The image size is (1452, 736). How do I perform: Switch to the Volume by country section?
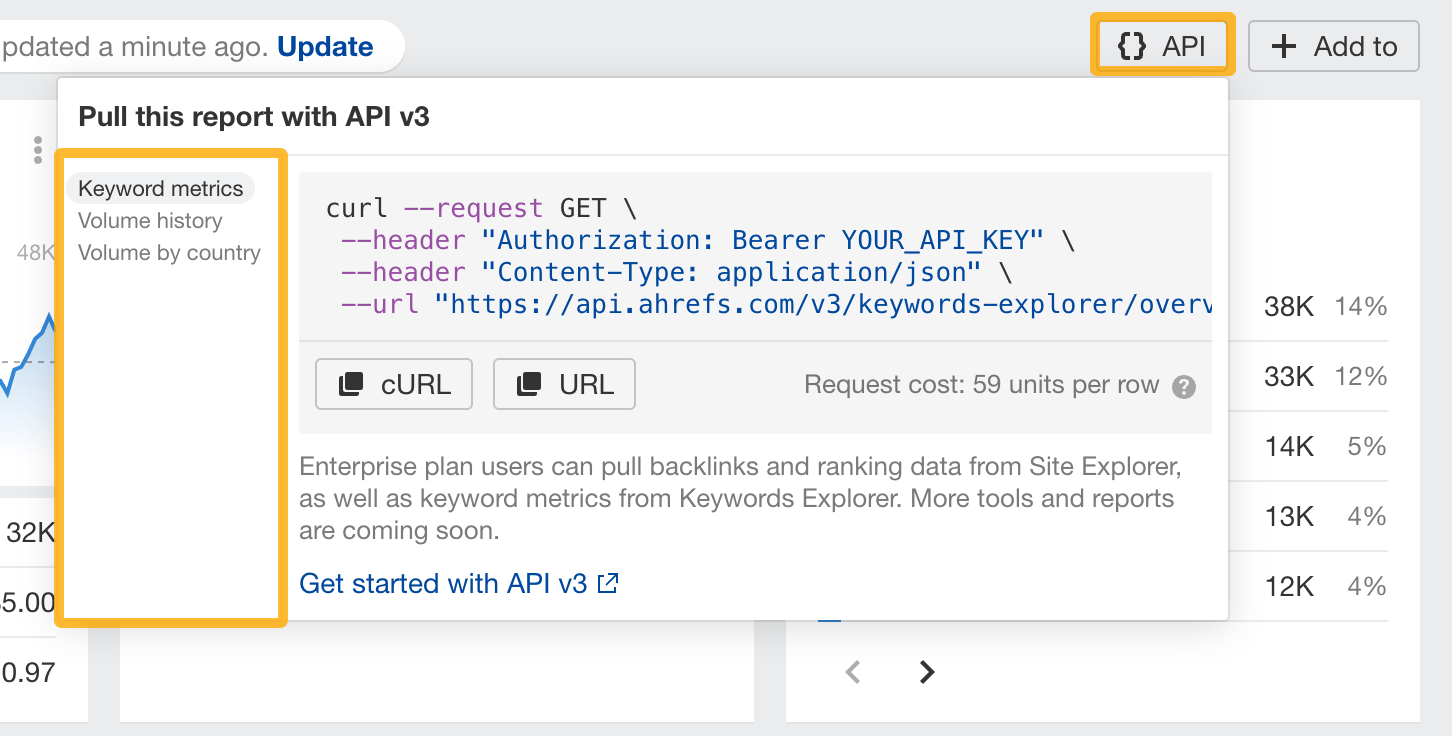pos(168,252)
